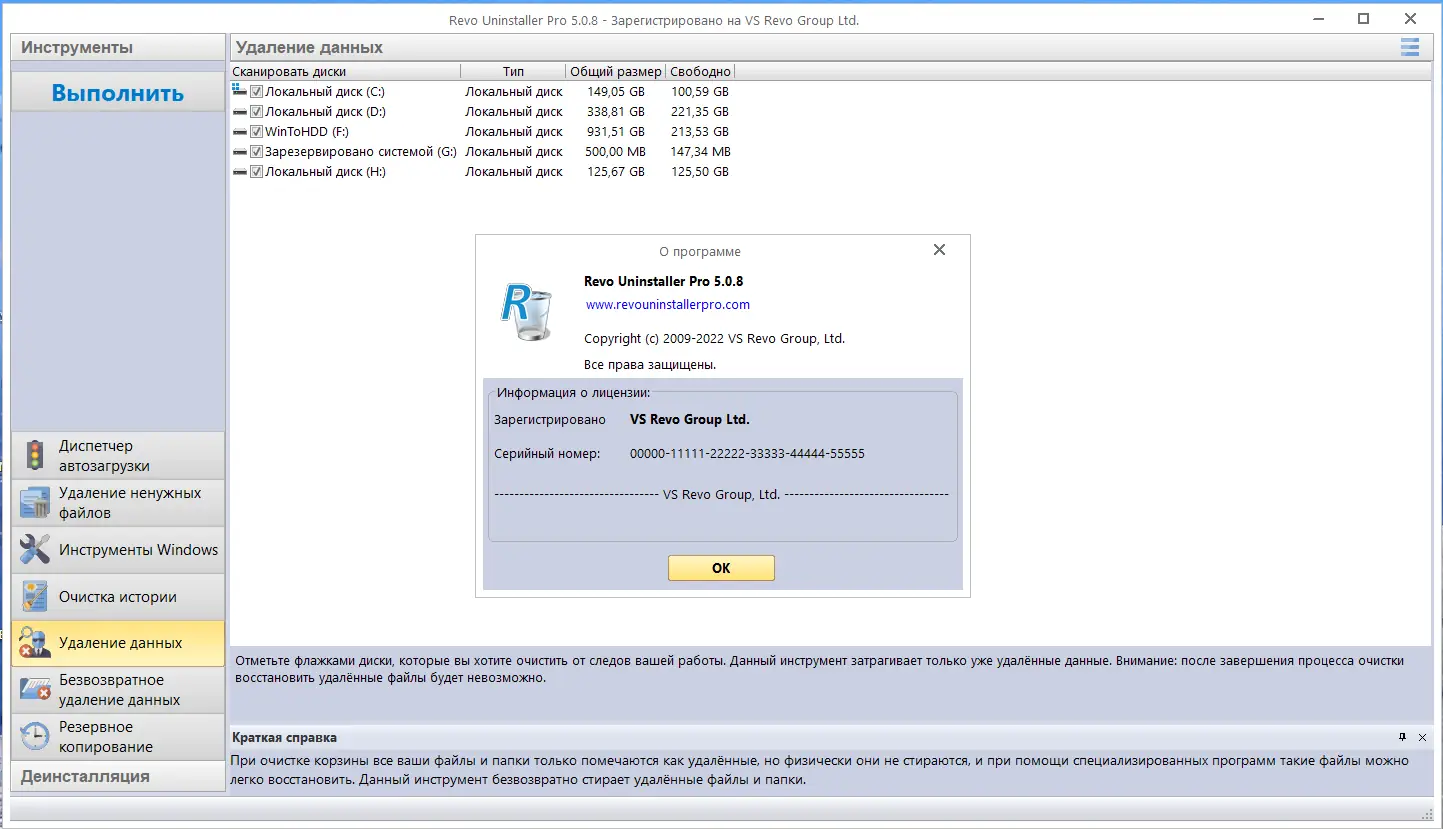The width and height of the screenshot is (1443, 829).
Task: Uncheck the WinToHDD (F:) checkbox
Action: point(257,131)
